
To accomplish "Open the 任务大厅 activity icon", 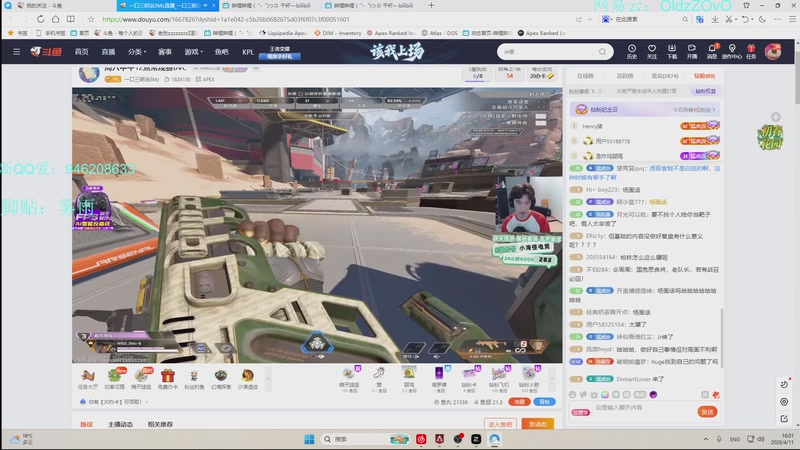I will 88,379.
